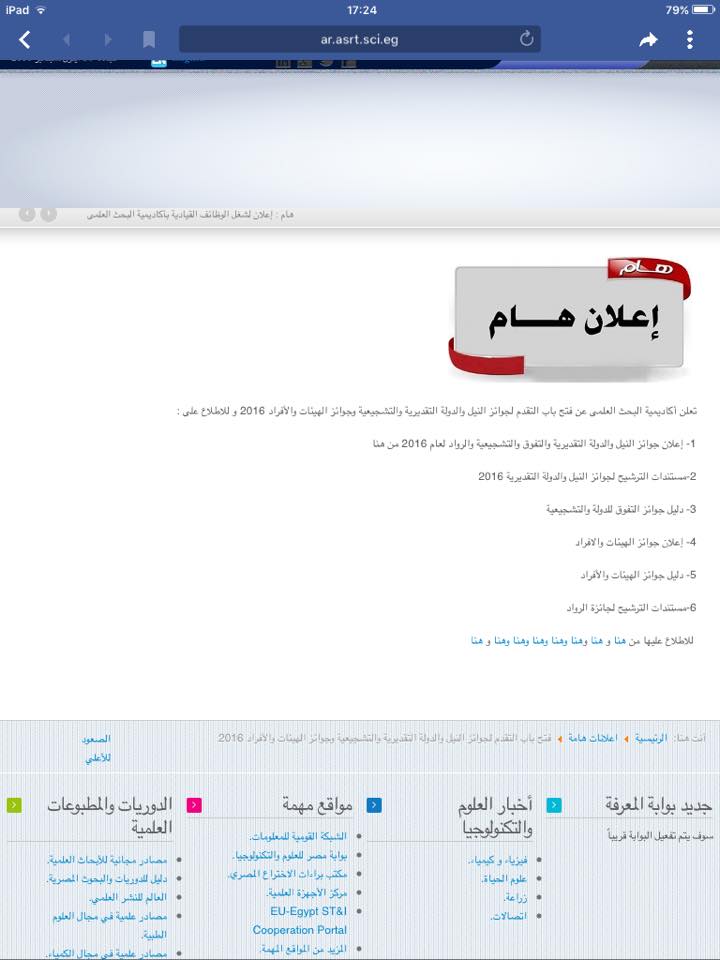Reload the page with refresh icon
Image resolution: width=720 pixels, height=960 pixels.
point(526,39)
